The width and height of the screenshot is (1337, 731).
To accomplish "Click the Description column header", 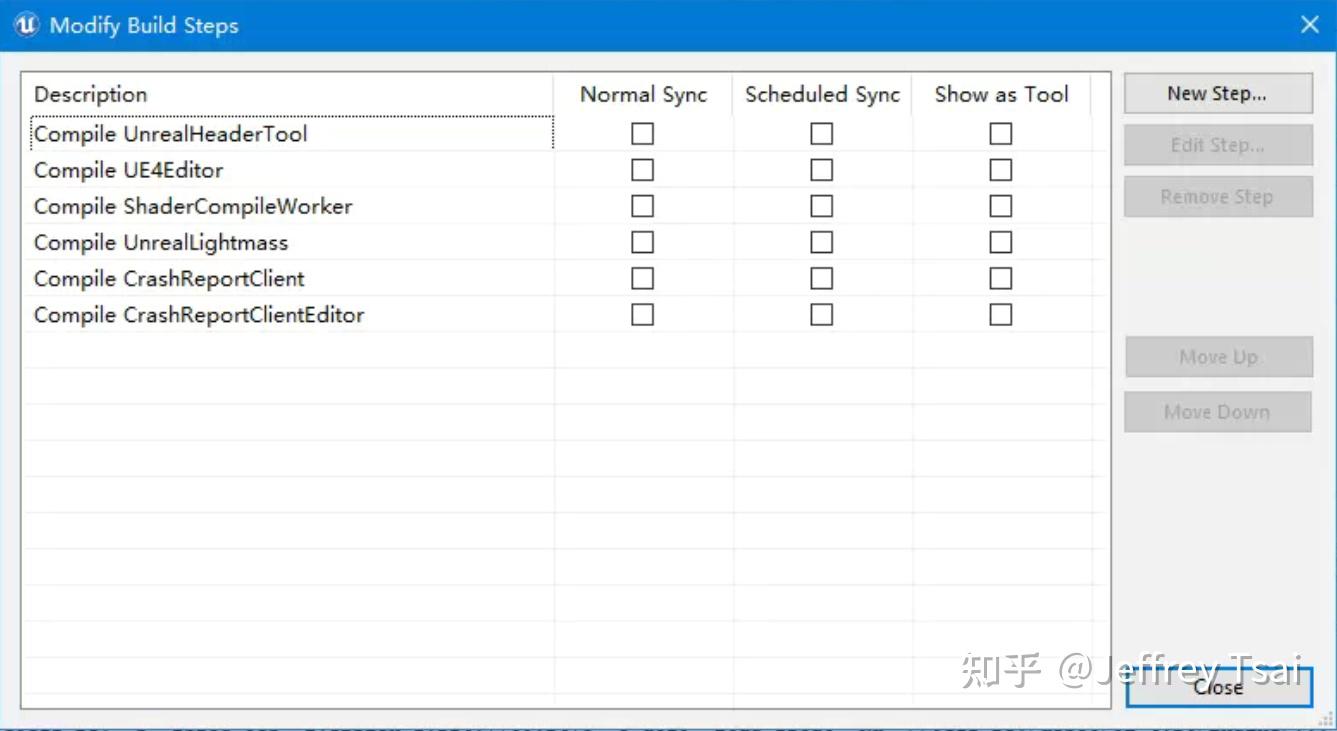I will coord(91,95).
